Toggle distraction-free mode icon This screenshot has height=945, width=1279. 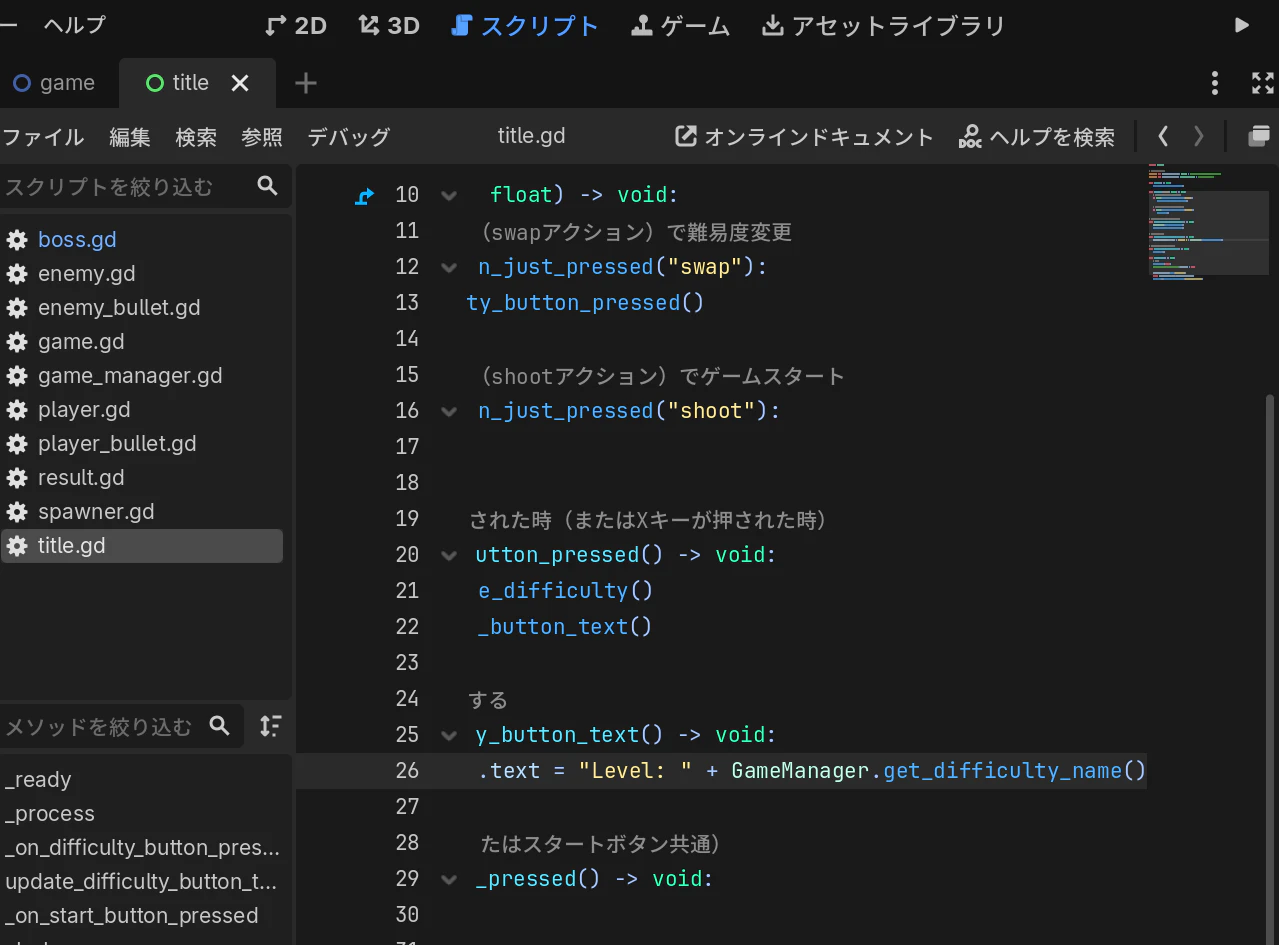click(x=1263, y=83)
